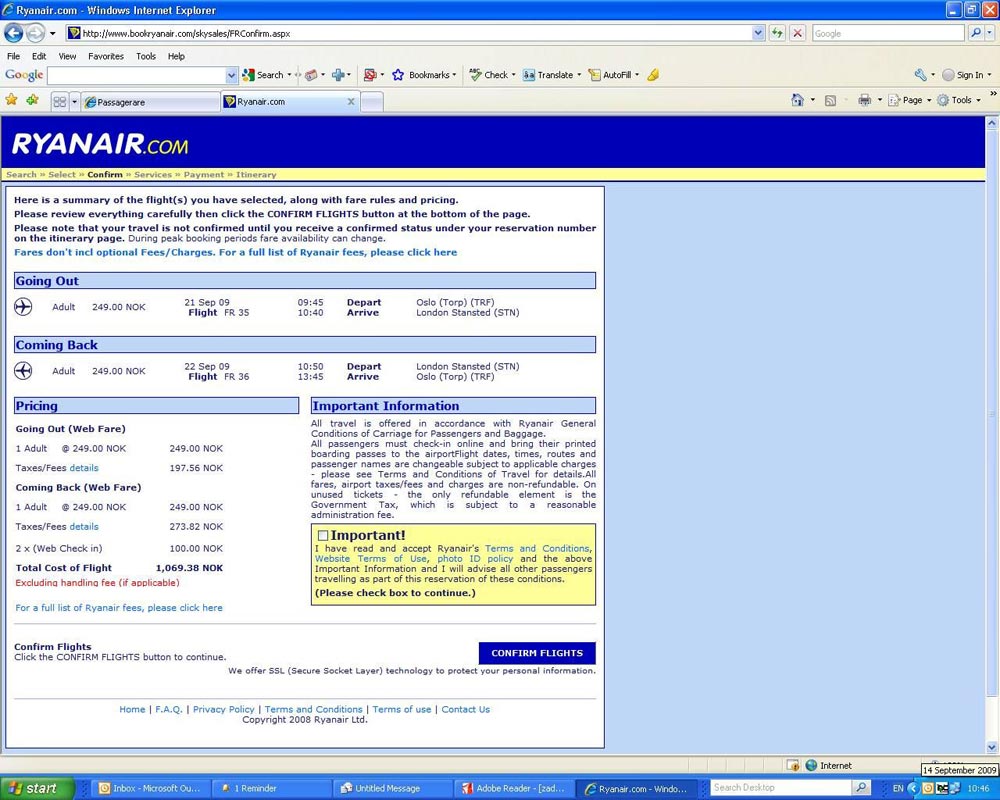Click the page scrollbar down arrow

click(x=992, y=747)
